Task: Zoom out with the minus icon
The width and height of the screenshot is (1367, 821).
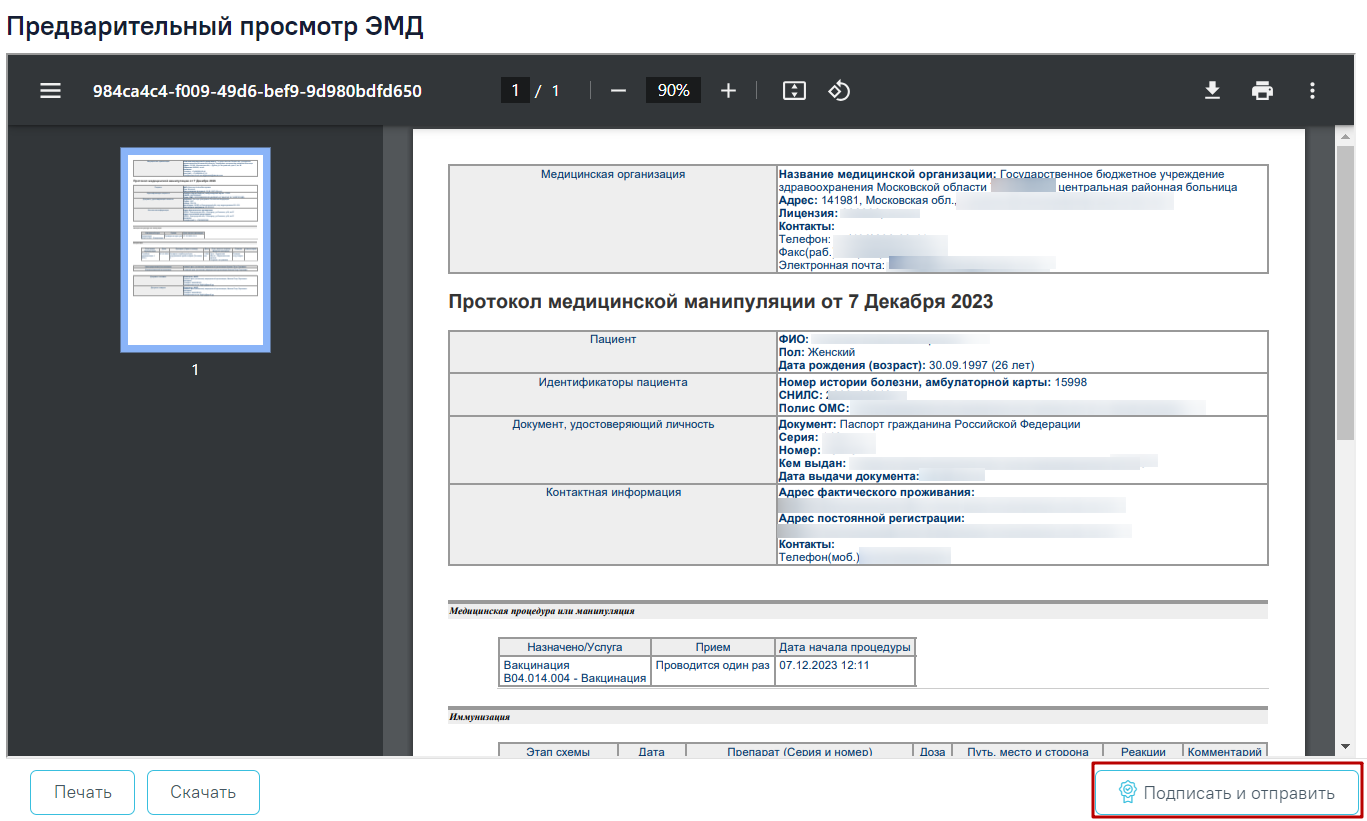Action: point(618,91)
